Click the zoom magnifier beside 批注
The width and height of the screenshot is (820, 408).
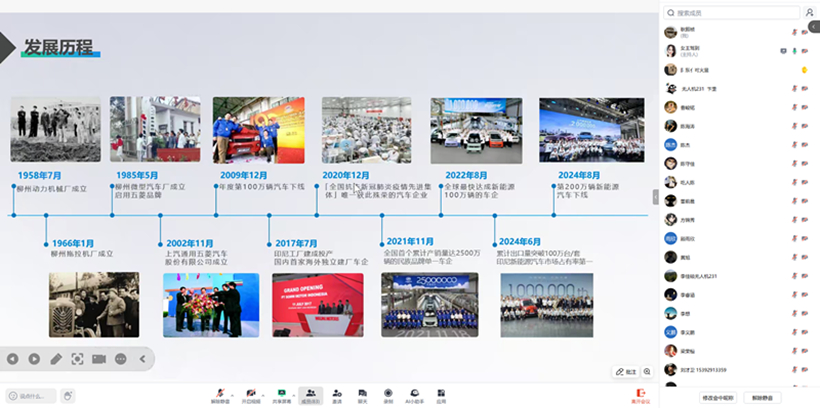tap(647, 371)
